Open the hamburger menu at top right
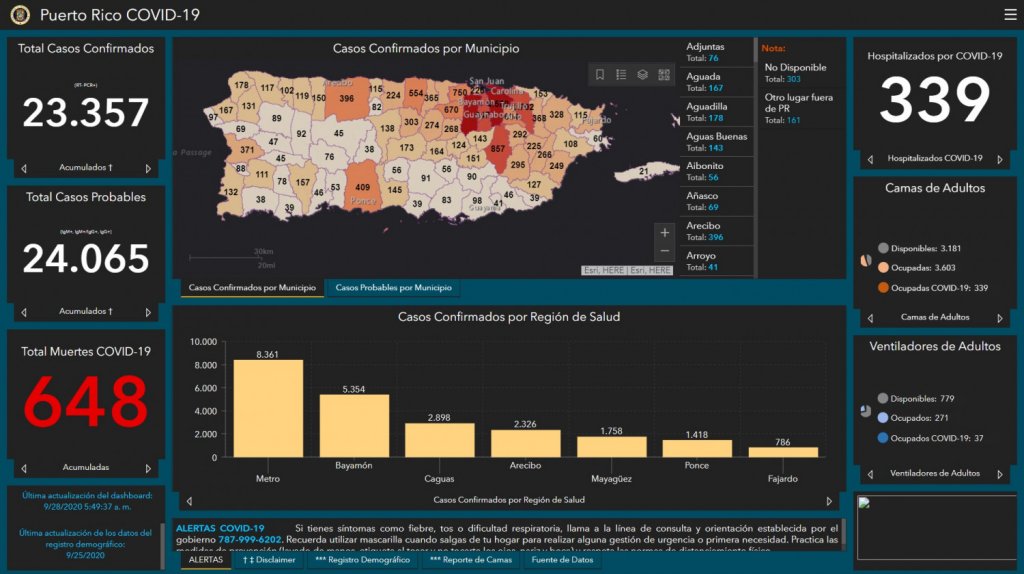Image resolution: width=1024 pixels, height=574 pixels. (1010, 15)
